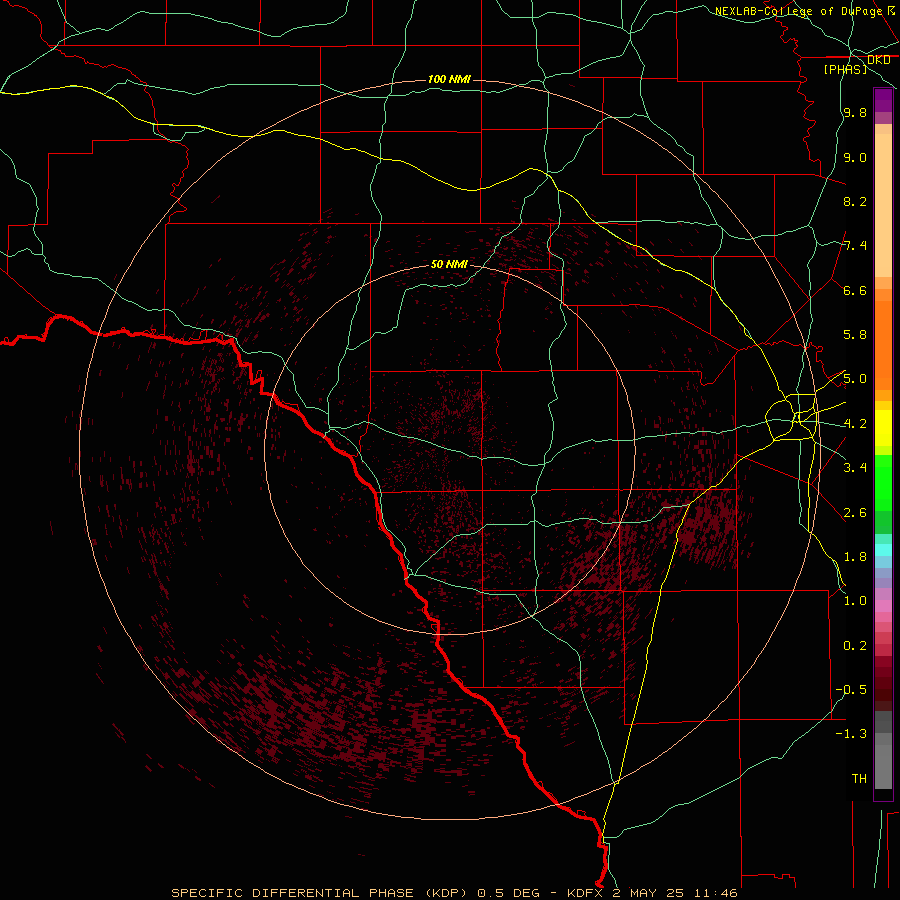Click the -0.5 legend value
The image size is (900, 900).
tap(851, 689)
